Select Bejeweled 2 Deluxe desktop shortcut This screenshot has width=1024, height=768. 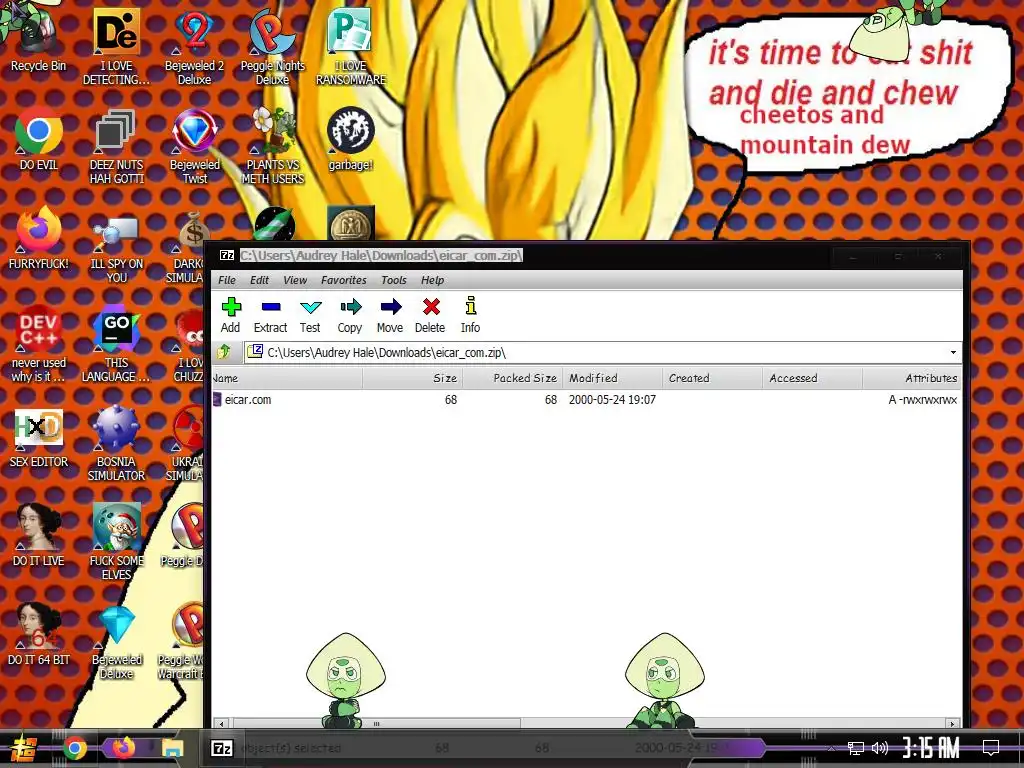(x=195, y=47)
